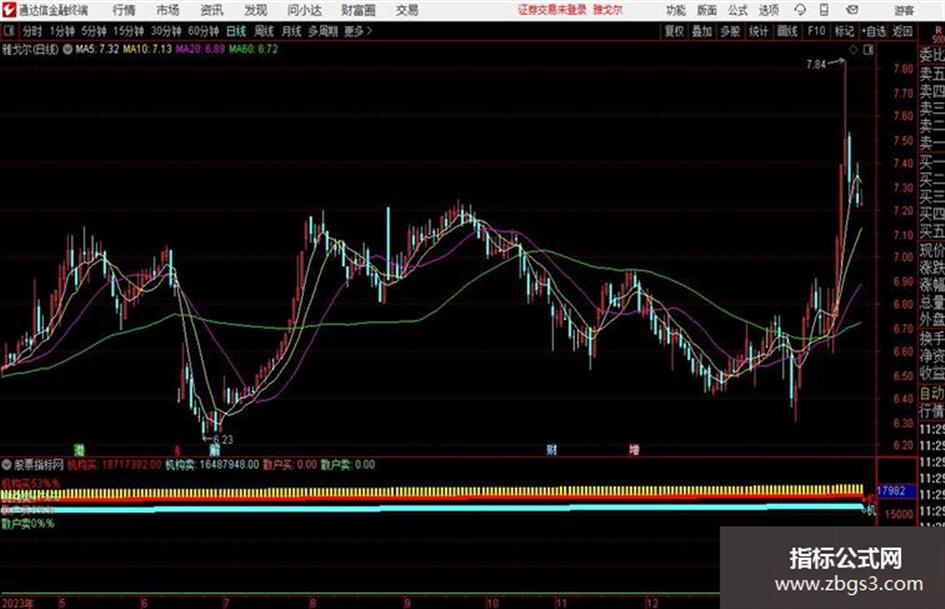Open the 资讯 menu
The image size is (945, 609).
pos(212,10)
